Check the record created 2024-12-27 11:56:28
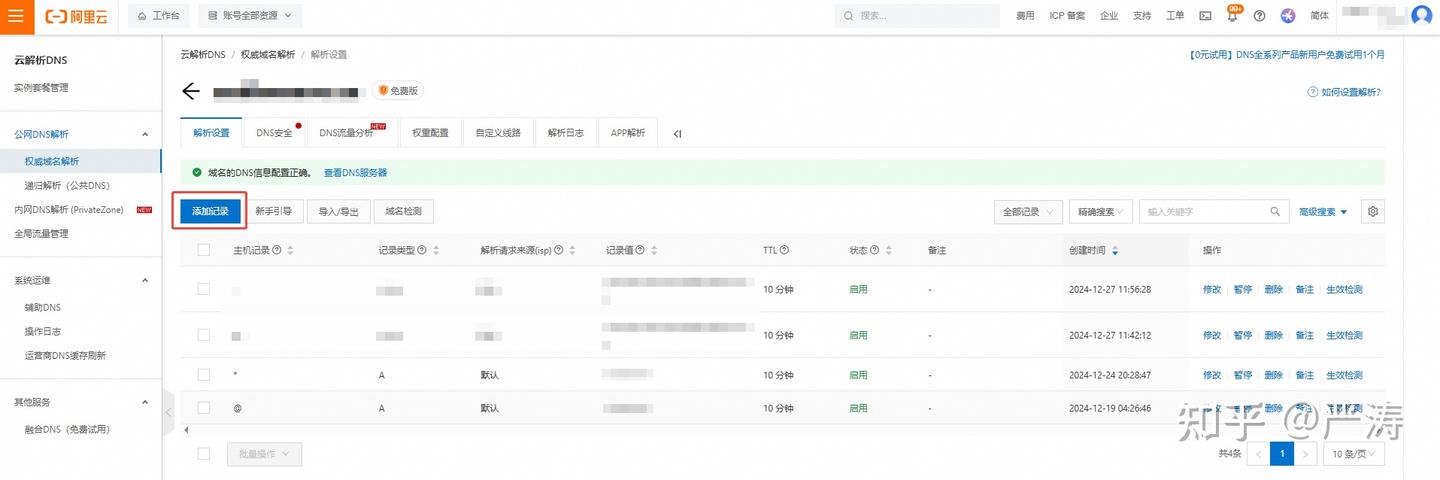The height and width of the screenshot is (480, 1440). (204, 289)
